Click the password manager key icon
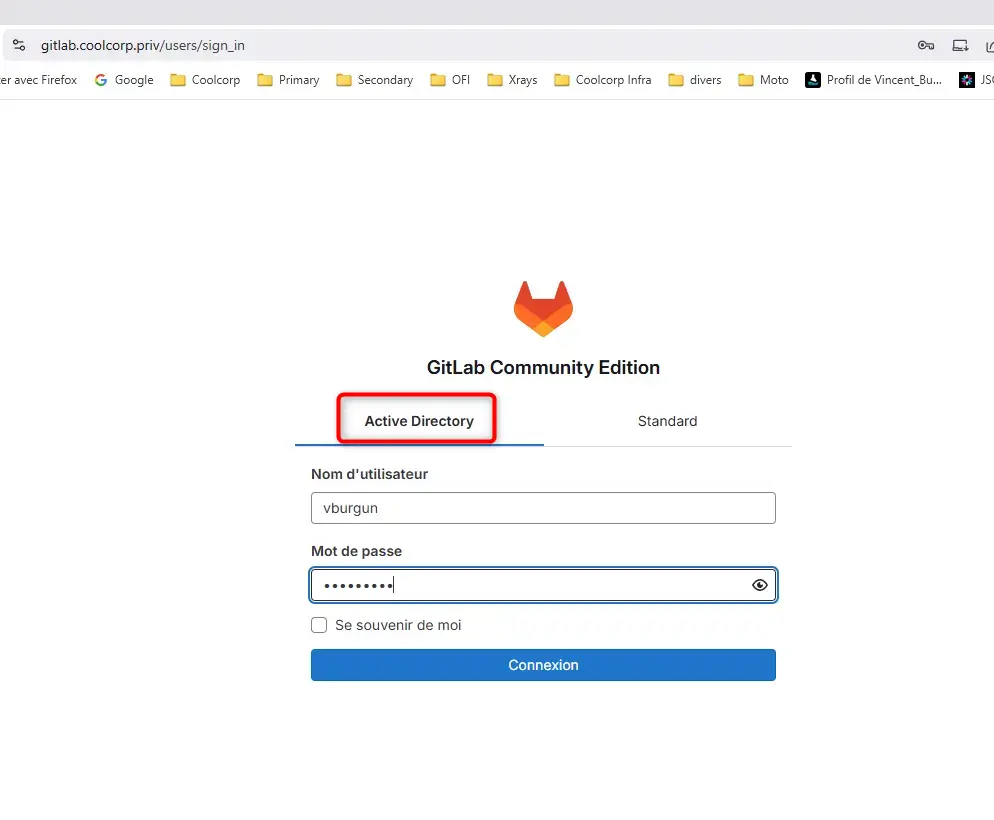Viewport: 994px width, 820px height. (926, 45)
